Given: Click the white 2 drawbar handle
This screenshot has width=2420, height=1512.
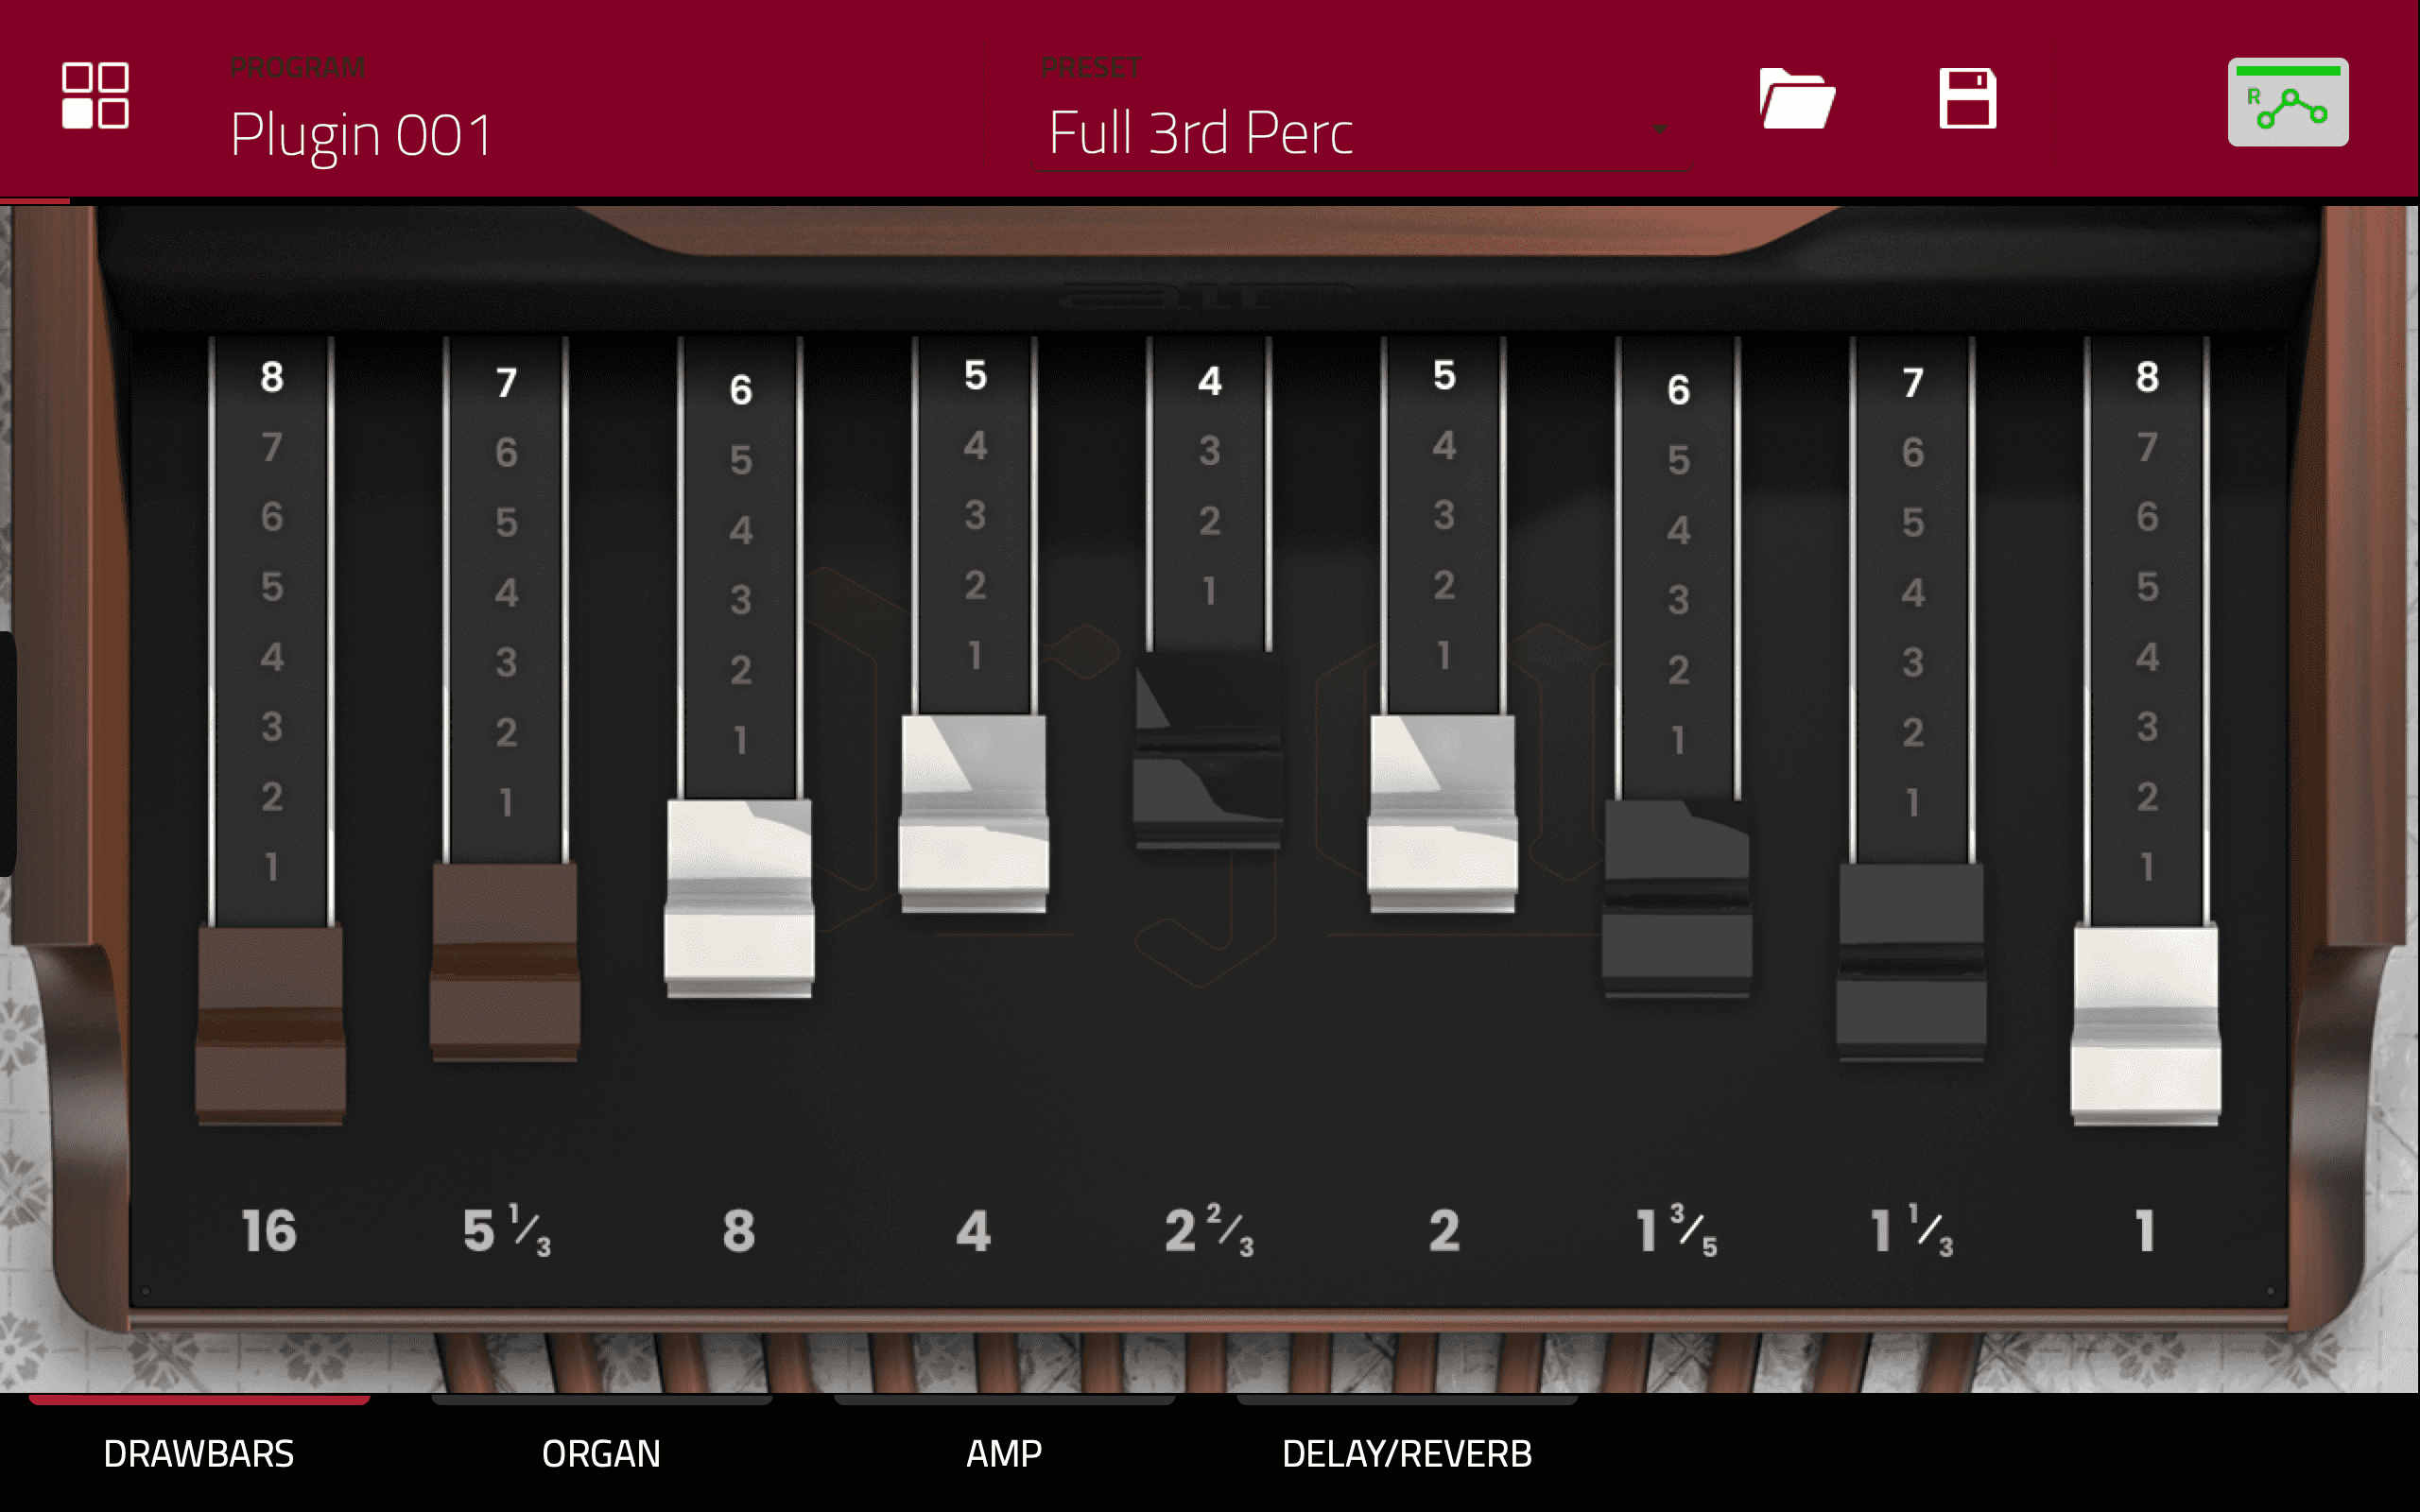Looking at the screenshot, I should (x=1442, y=813).
